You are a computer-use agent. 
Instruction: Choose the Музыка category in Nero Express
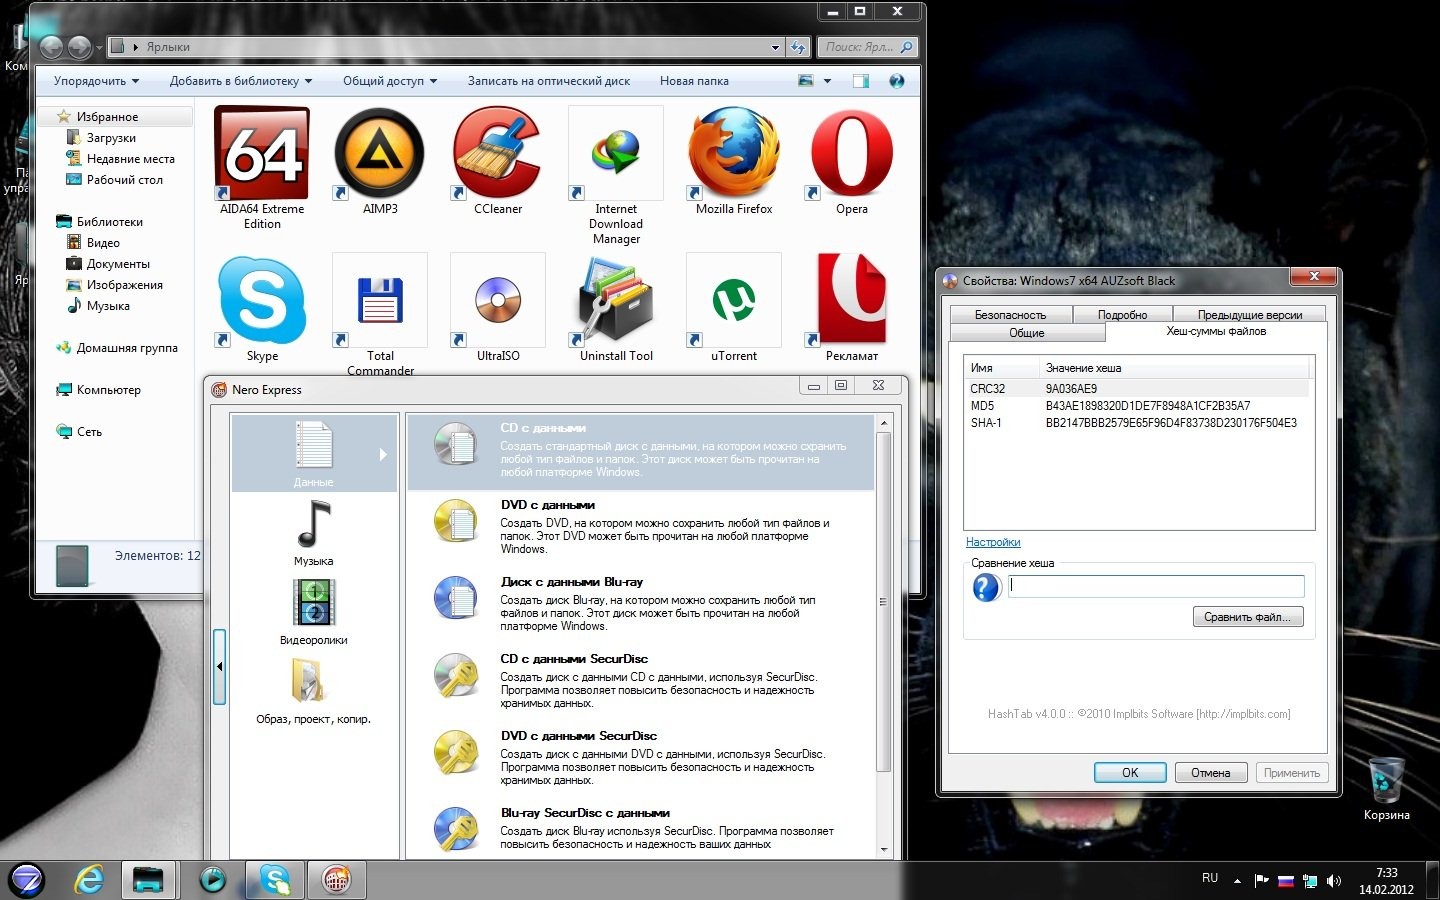(x=314, y=532)
